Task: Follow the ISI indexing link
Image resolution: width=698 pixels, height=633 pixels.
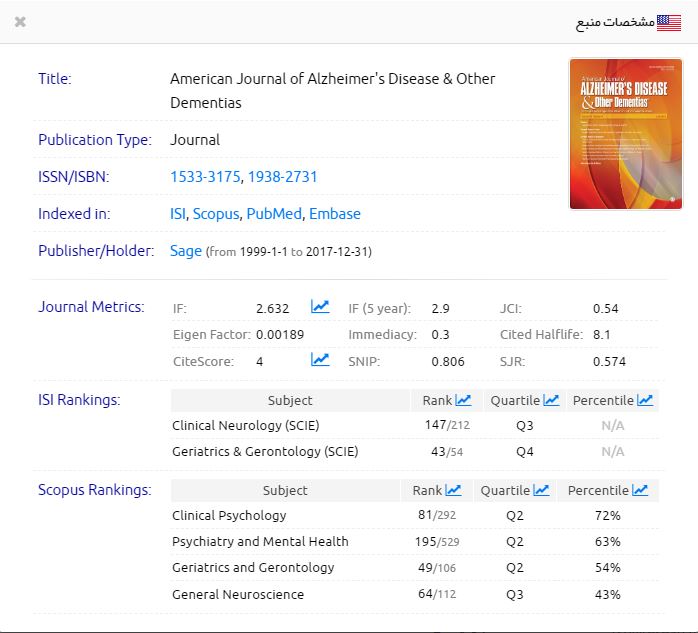Action: pos(178,214)
